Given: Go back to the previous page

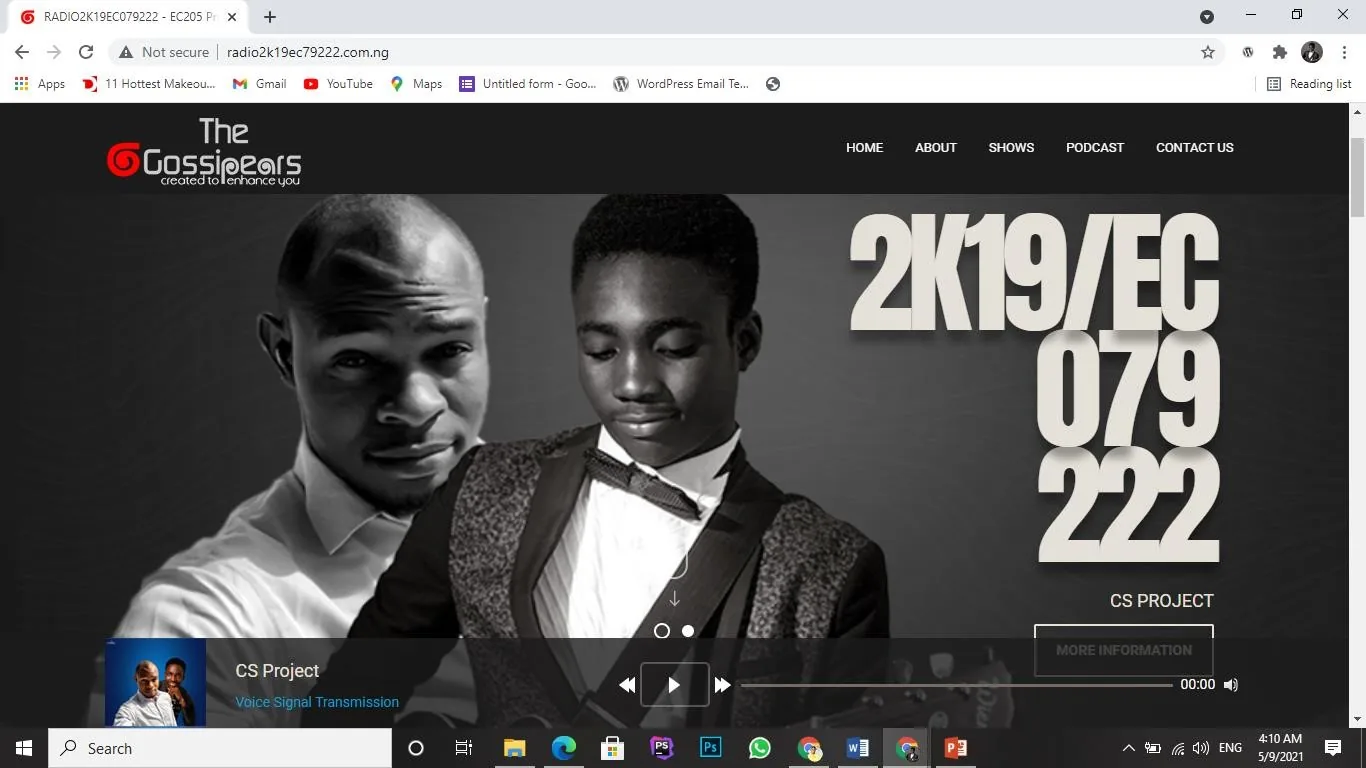Looking at the screenshot, I should pyautogui.click(x=22, y=52).
